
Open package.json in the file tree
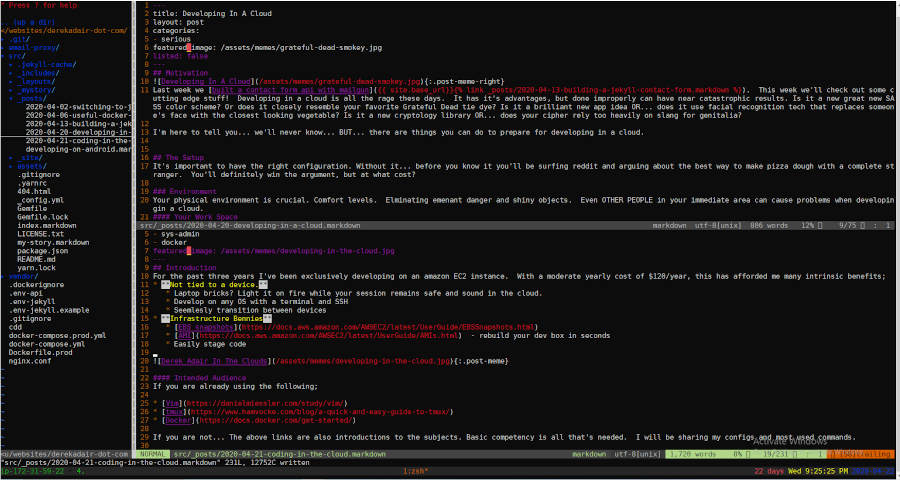point(46,250)
